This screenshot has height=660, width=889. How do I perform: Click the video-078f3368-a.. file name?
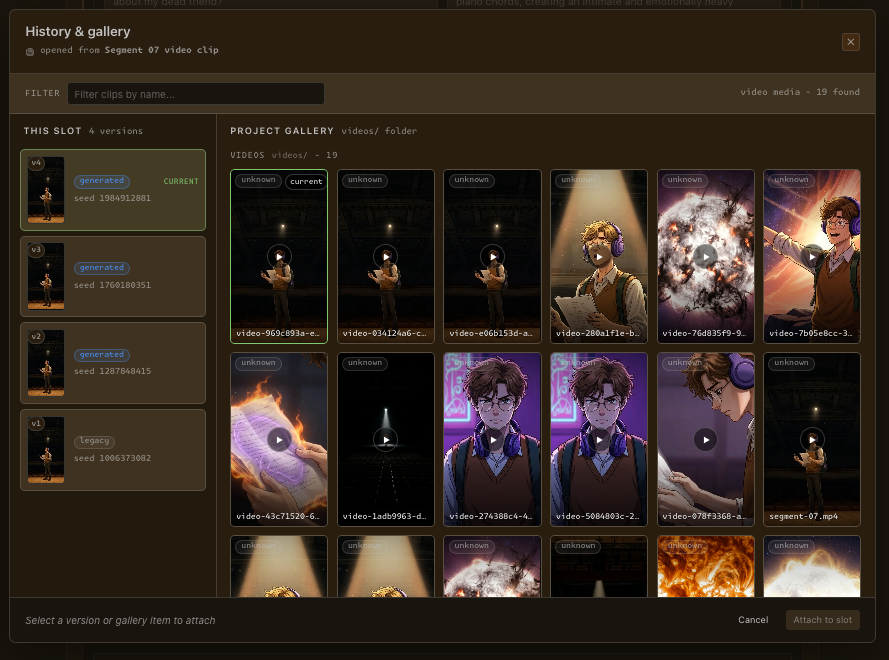tap(704, 517)
